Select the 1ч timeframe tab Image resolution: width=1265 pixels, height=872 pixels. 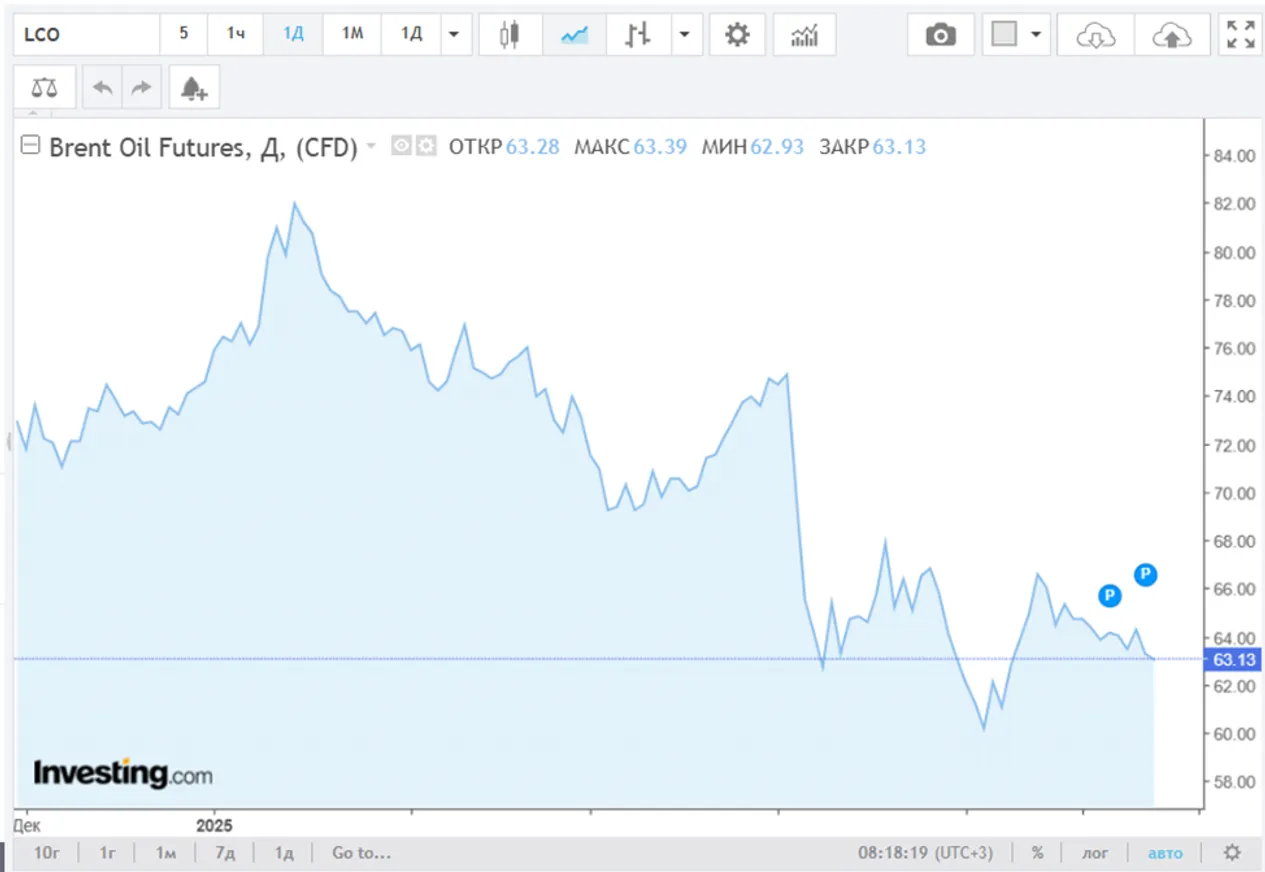click(236, 34)
